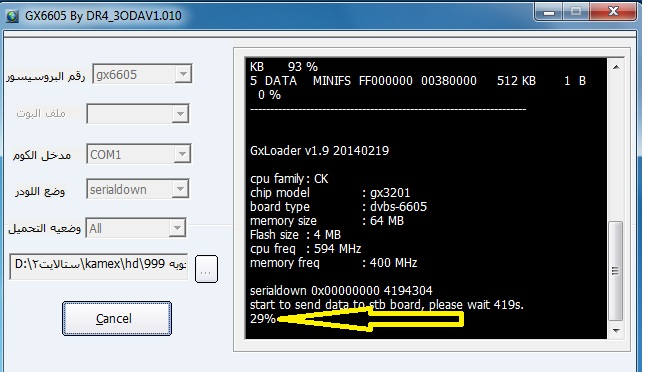Click the 'chip model : gx3201' line

click(330, 193)
